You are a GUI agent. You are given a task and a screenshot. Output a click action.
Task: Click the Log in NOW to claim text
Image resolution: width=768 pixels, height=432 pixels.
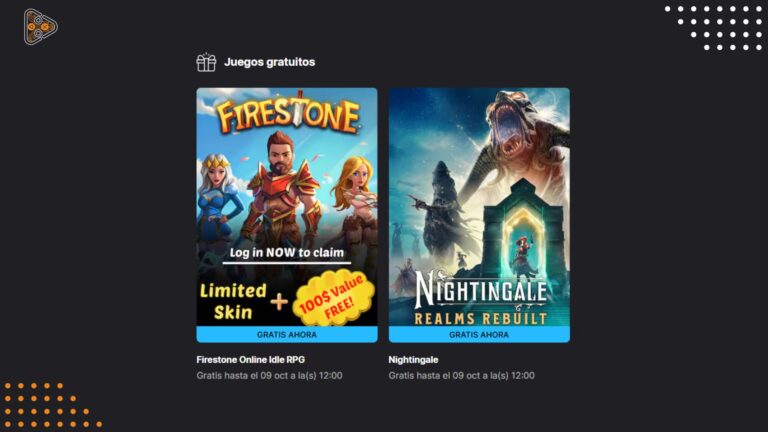287,253
